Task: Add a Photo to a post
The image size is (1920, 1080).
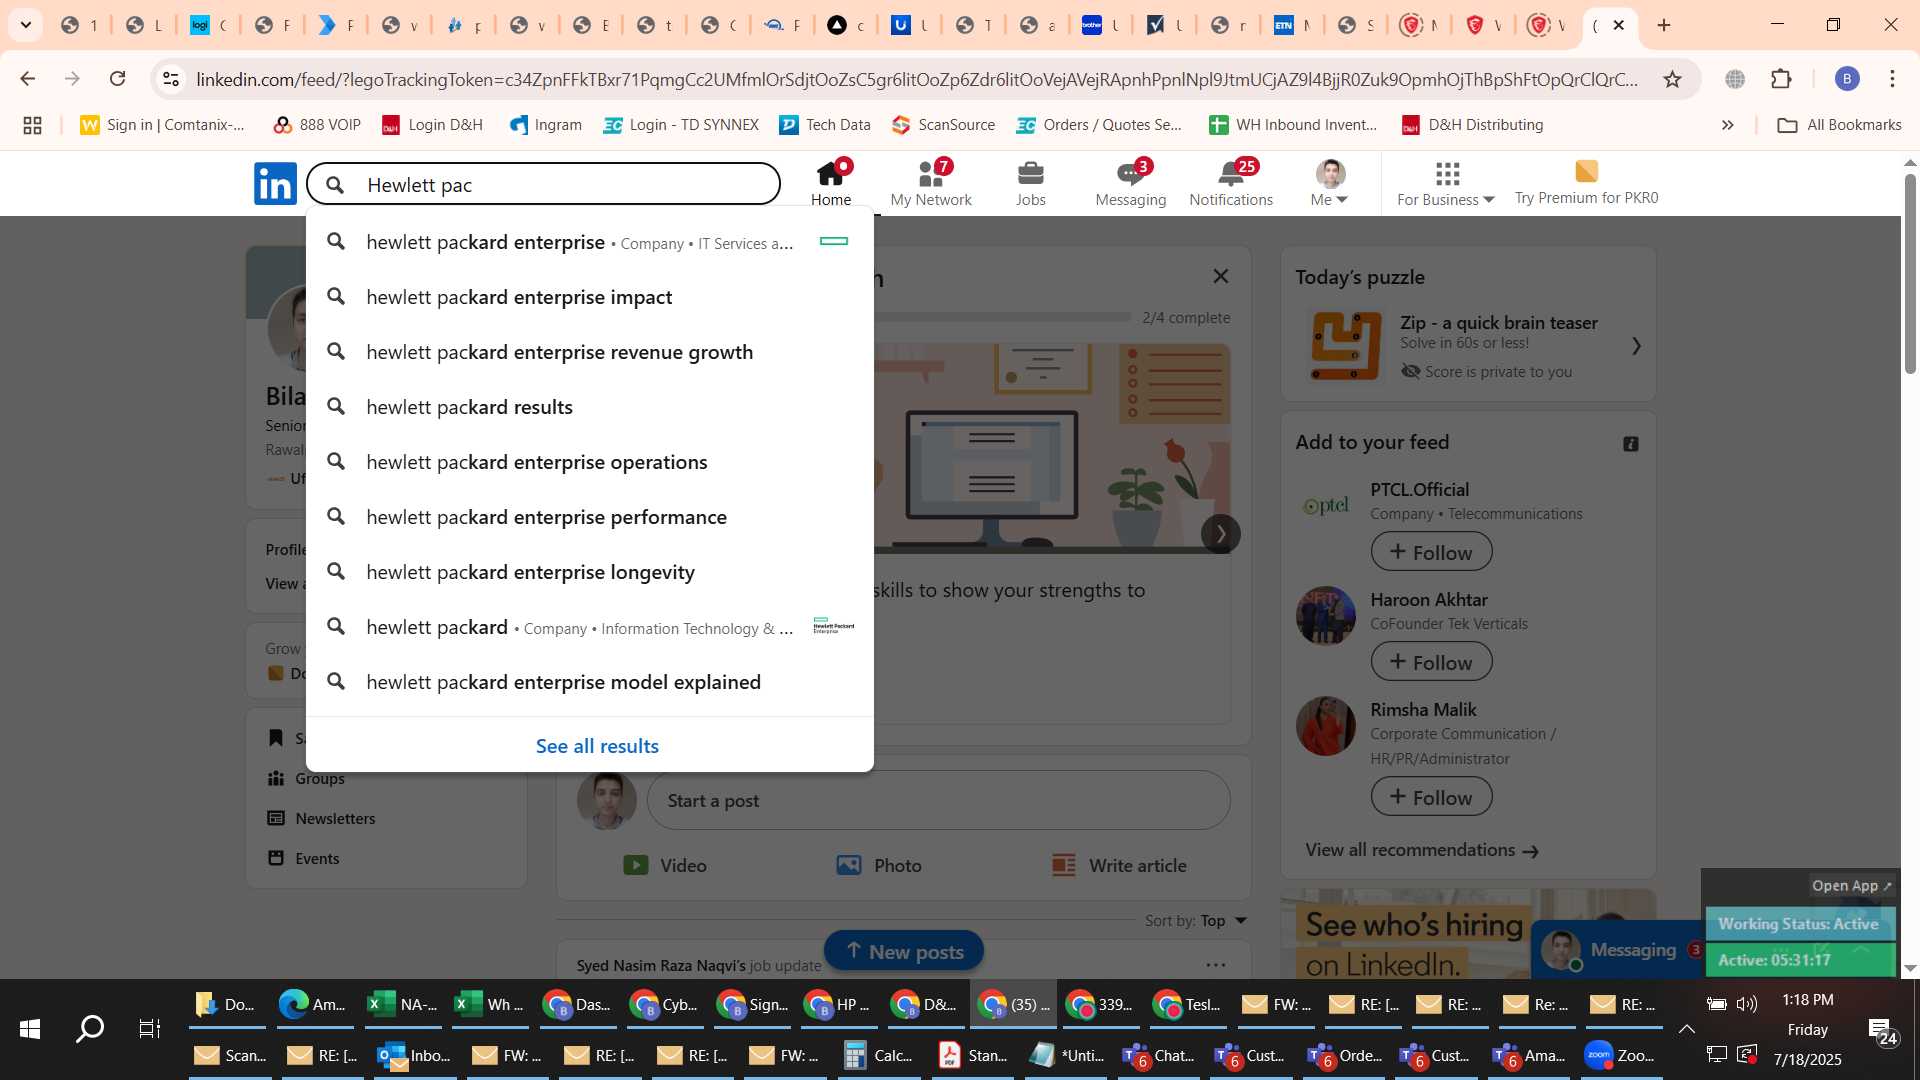Action: point(879,865)
